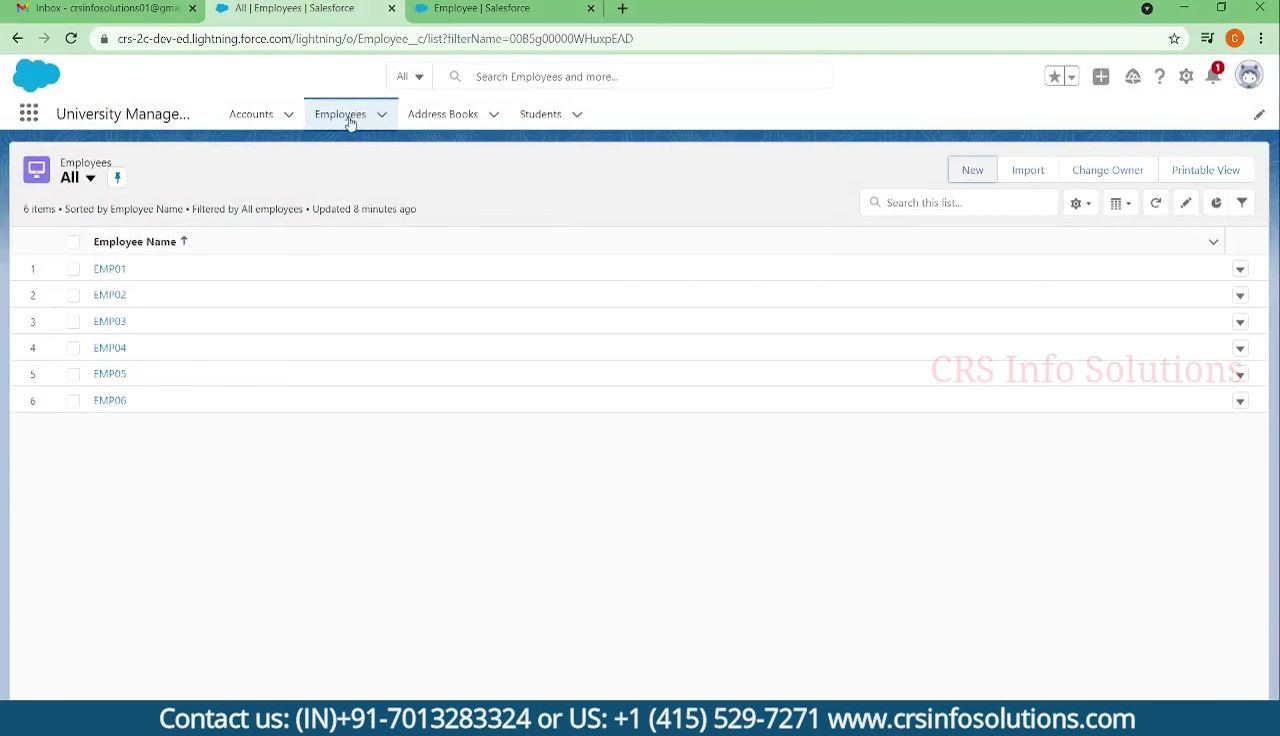Click the Employees object icon
The height and width of the screenshot is (736, 1280).
click(37, 170)
